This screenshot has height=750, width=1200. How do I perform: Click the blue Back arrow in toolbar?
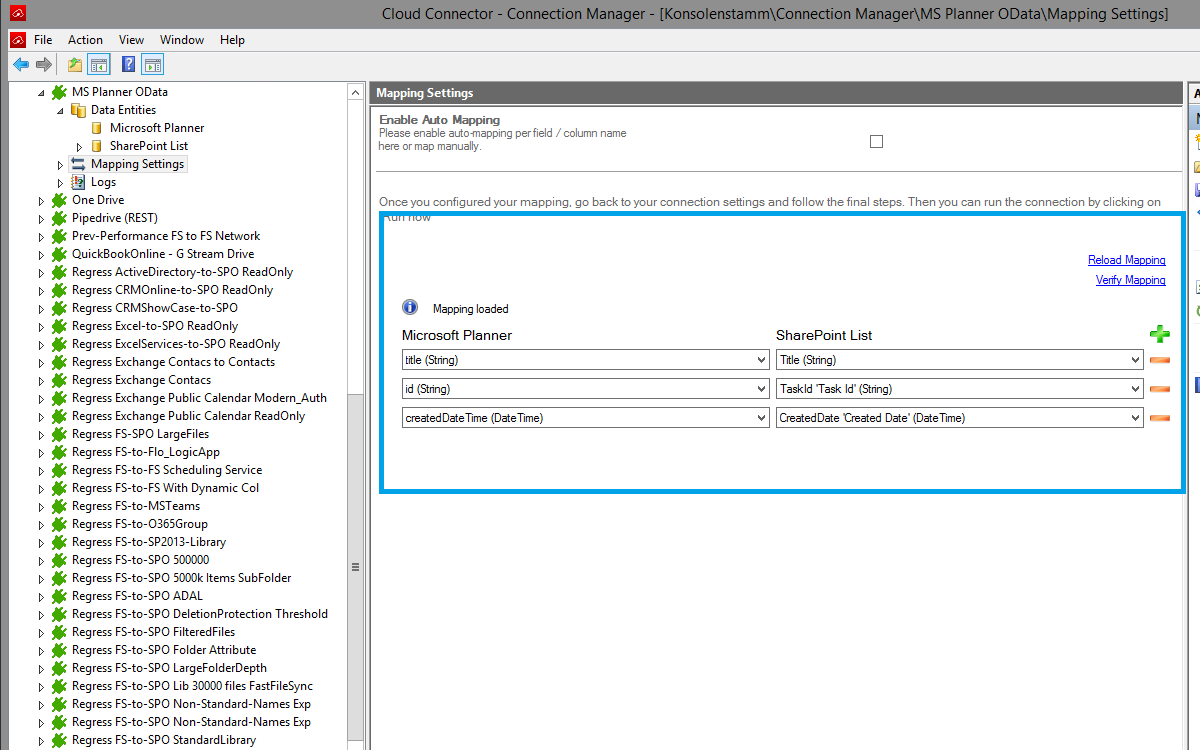point(21,65)
